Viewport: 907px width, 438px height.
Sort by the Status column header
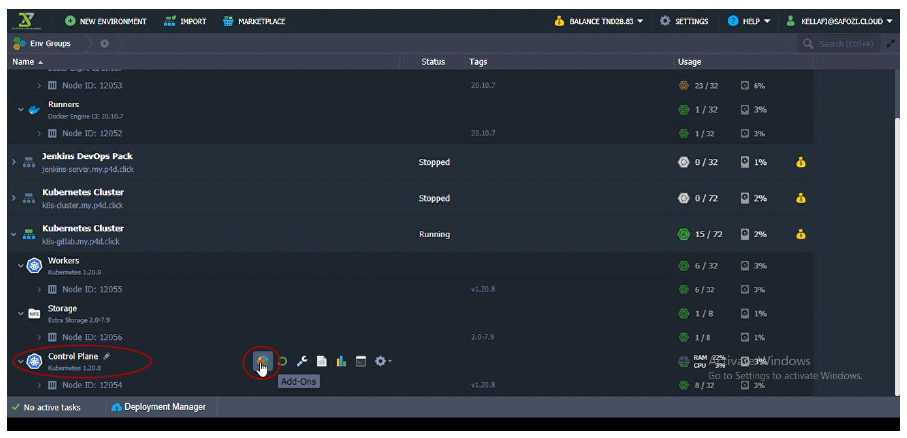tap(433, 62)
